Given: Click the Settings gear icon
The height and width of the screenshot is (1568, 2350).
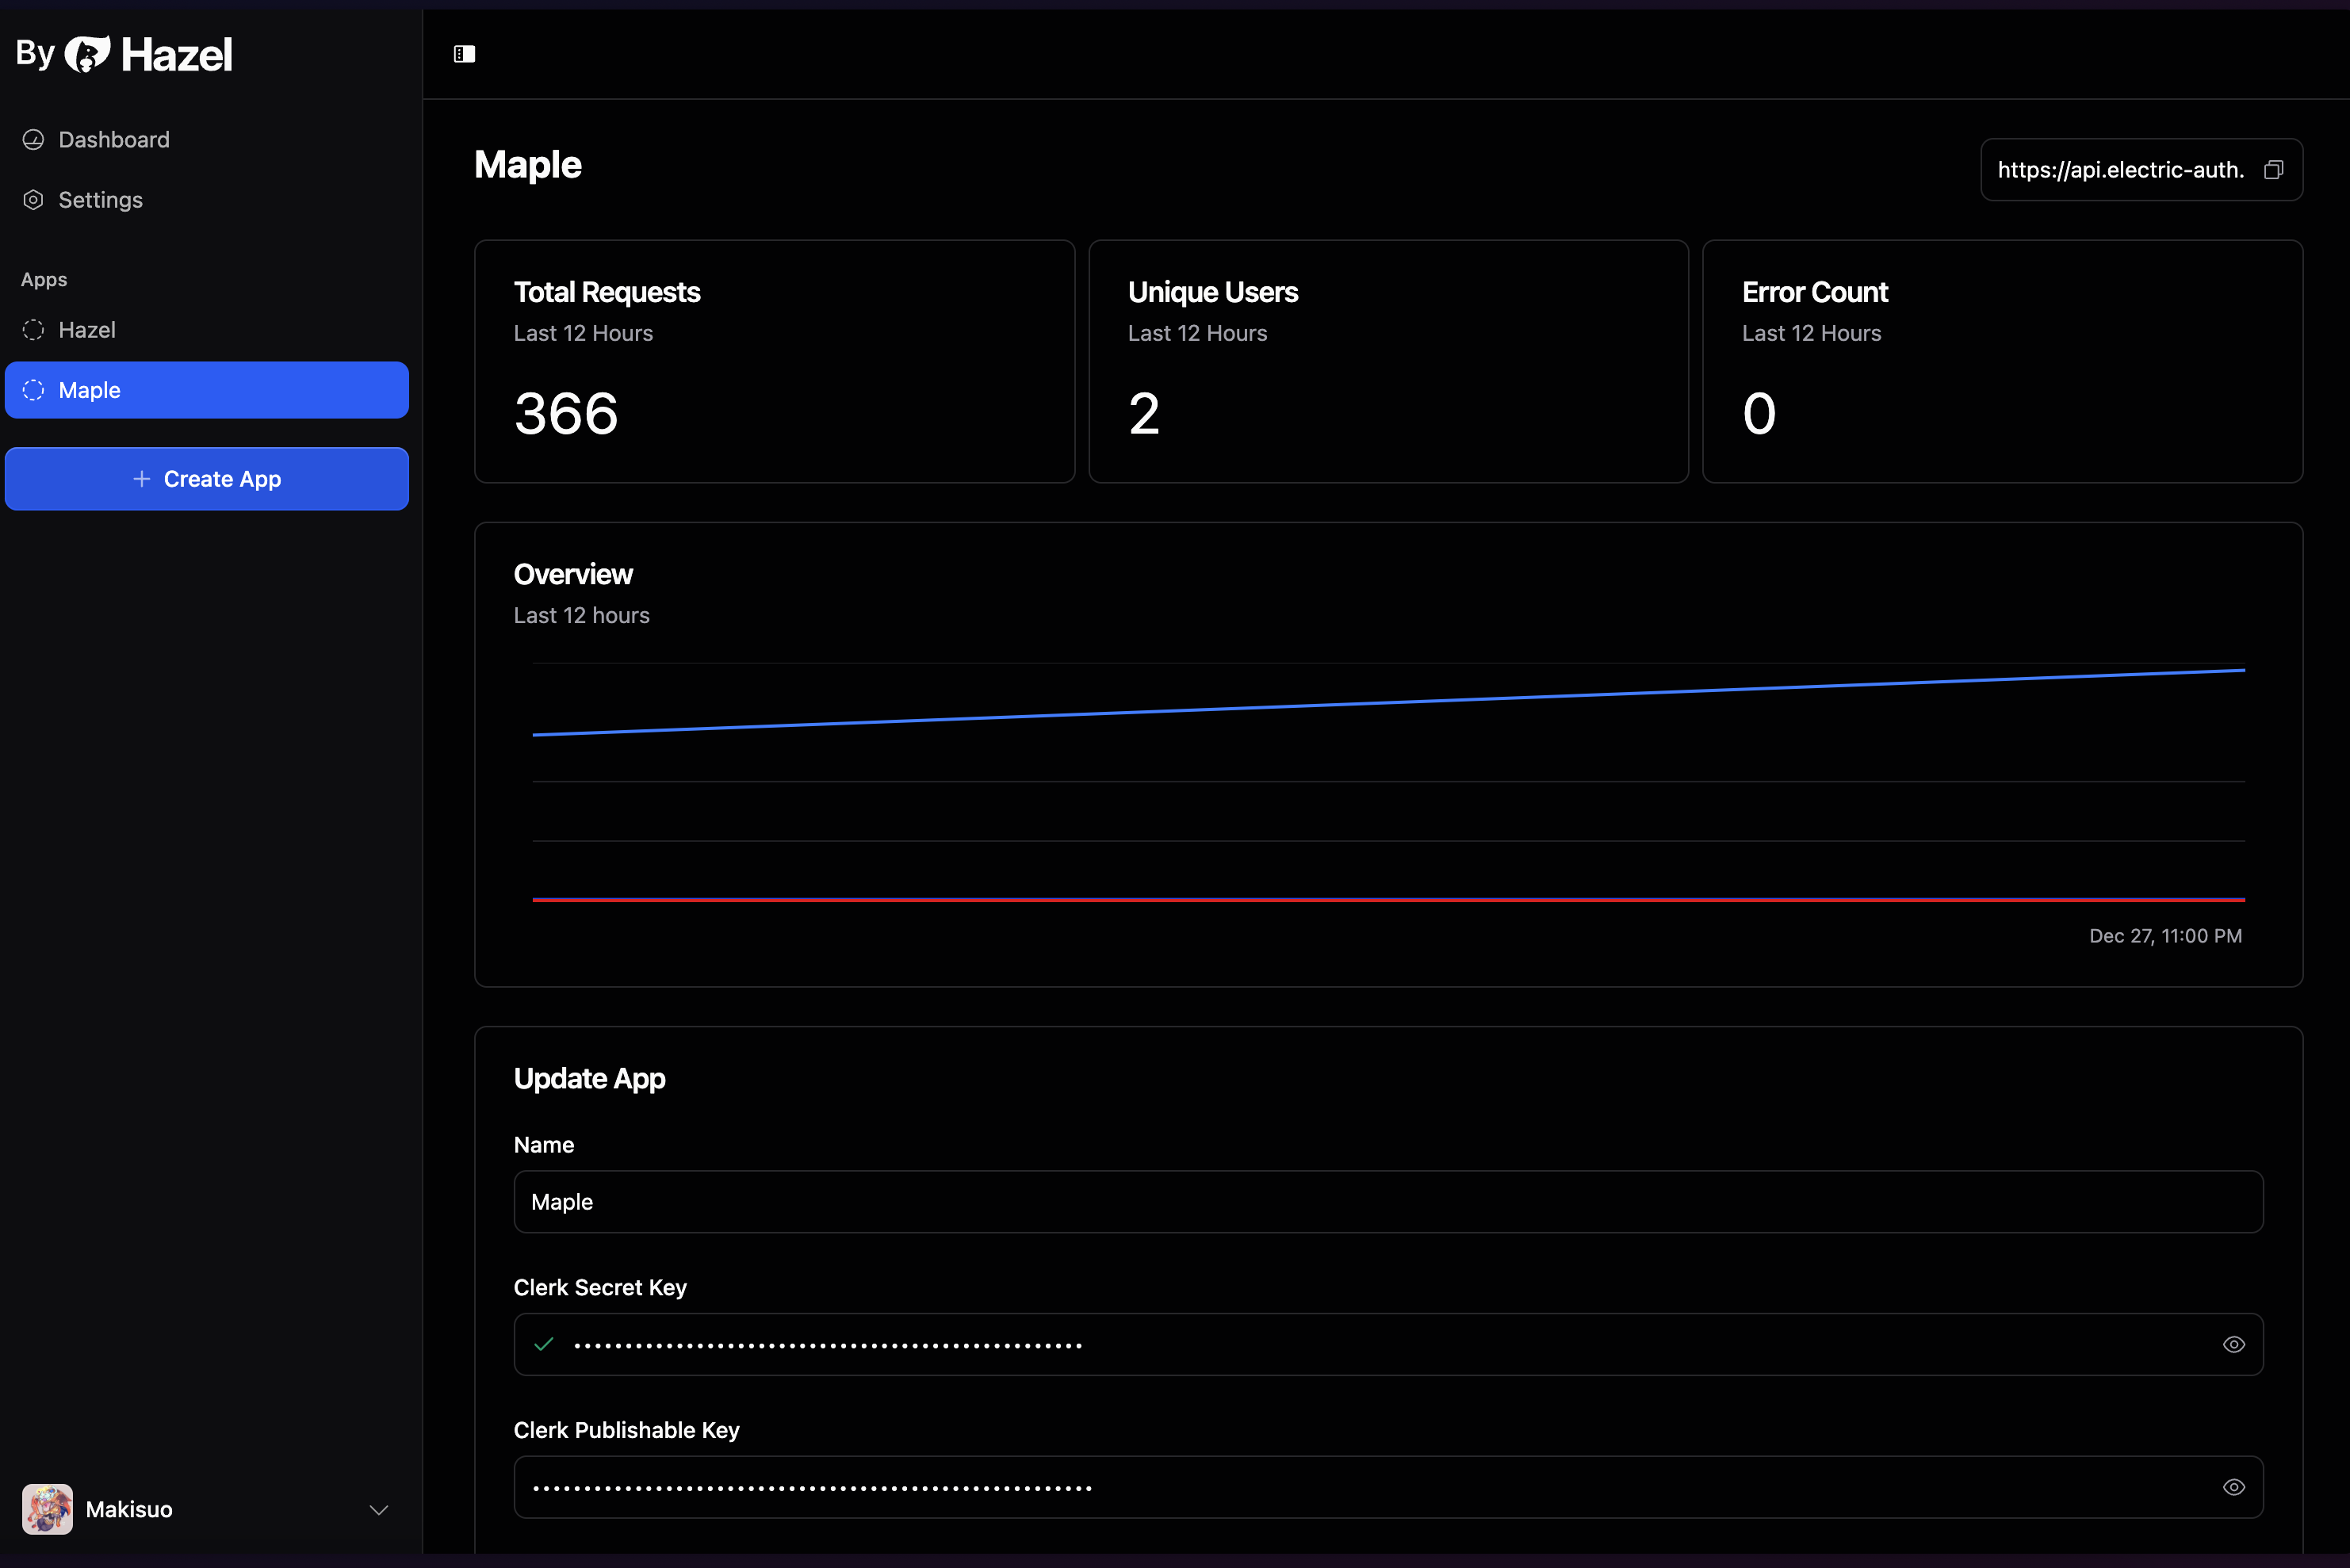Looking at the screenshot, I should pyautogui.click(x=33, y=200).
